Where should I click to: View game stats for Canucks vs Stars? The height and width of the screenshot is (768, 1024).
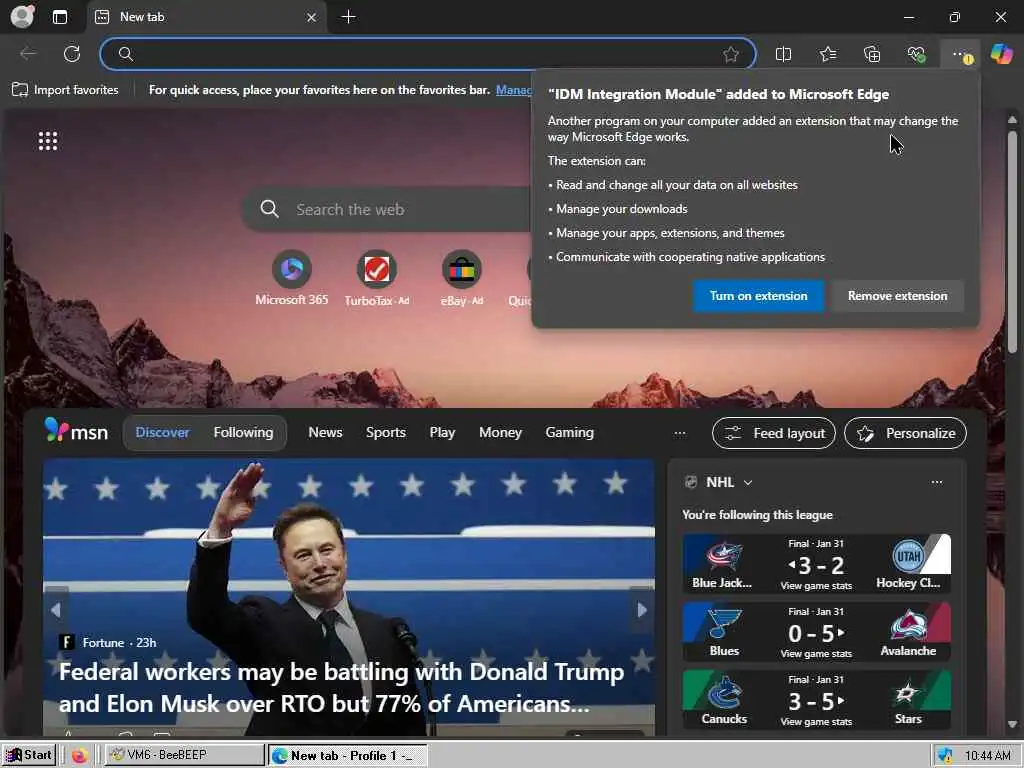(816, 722)
